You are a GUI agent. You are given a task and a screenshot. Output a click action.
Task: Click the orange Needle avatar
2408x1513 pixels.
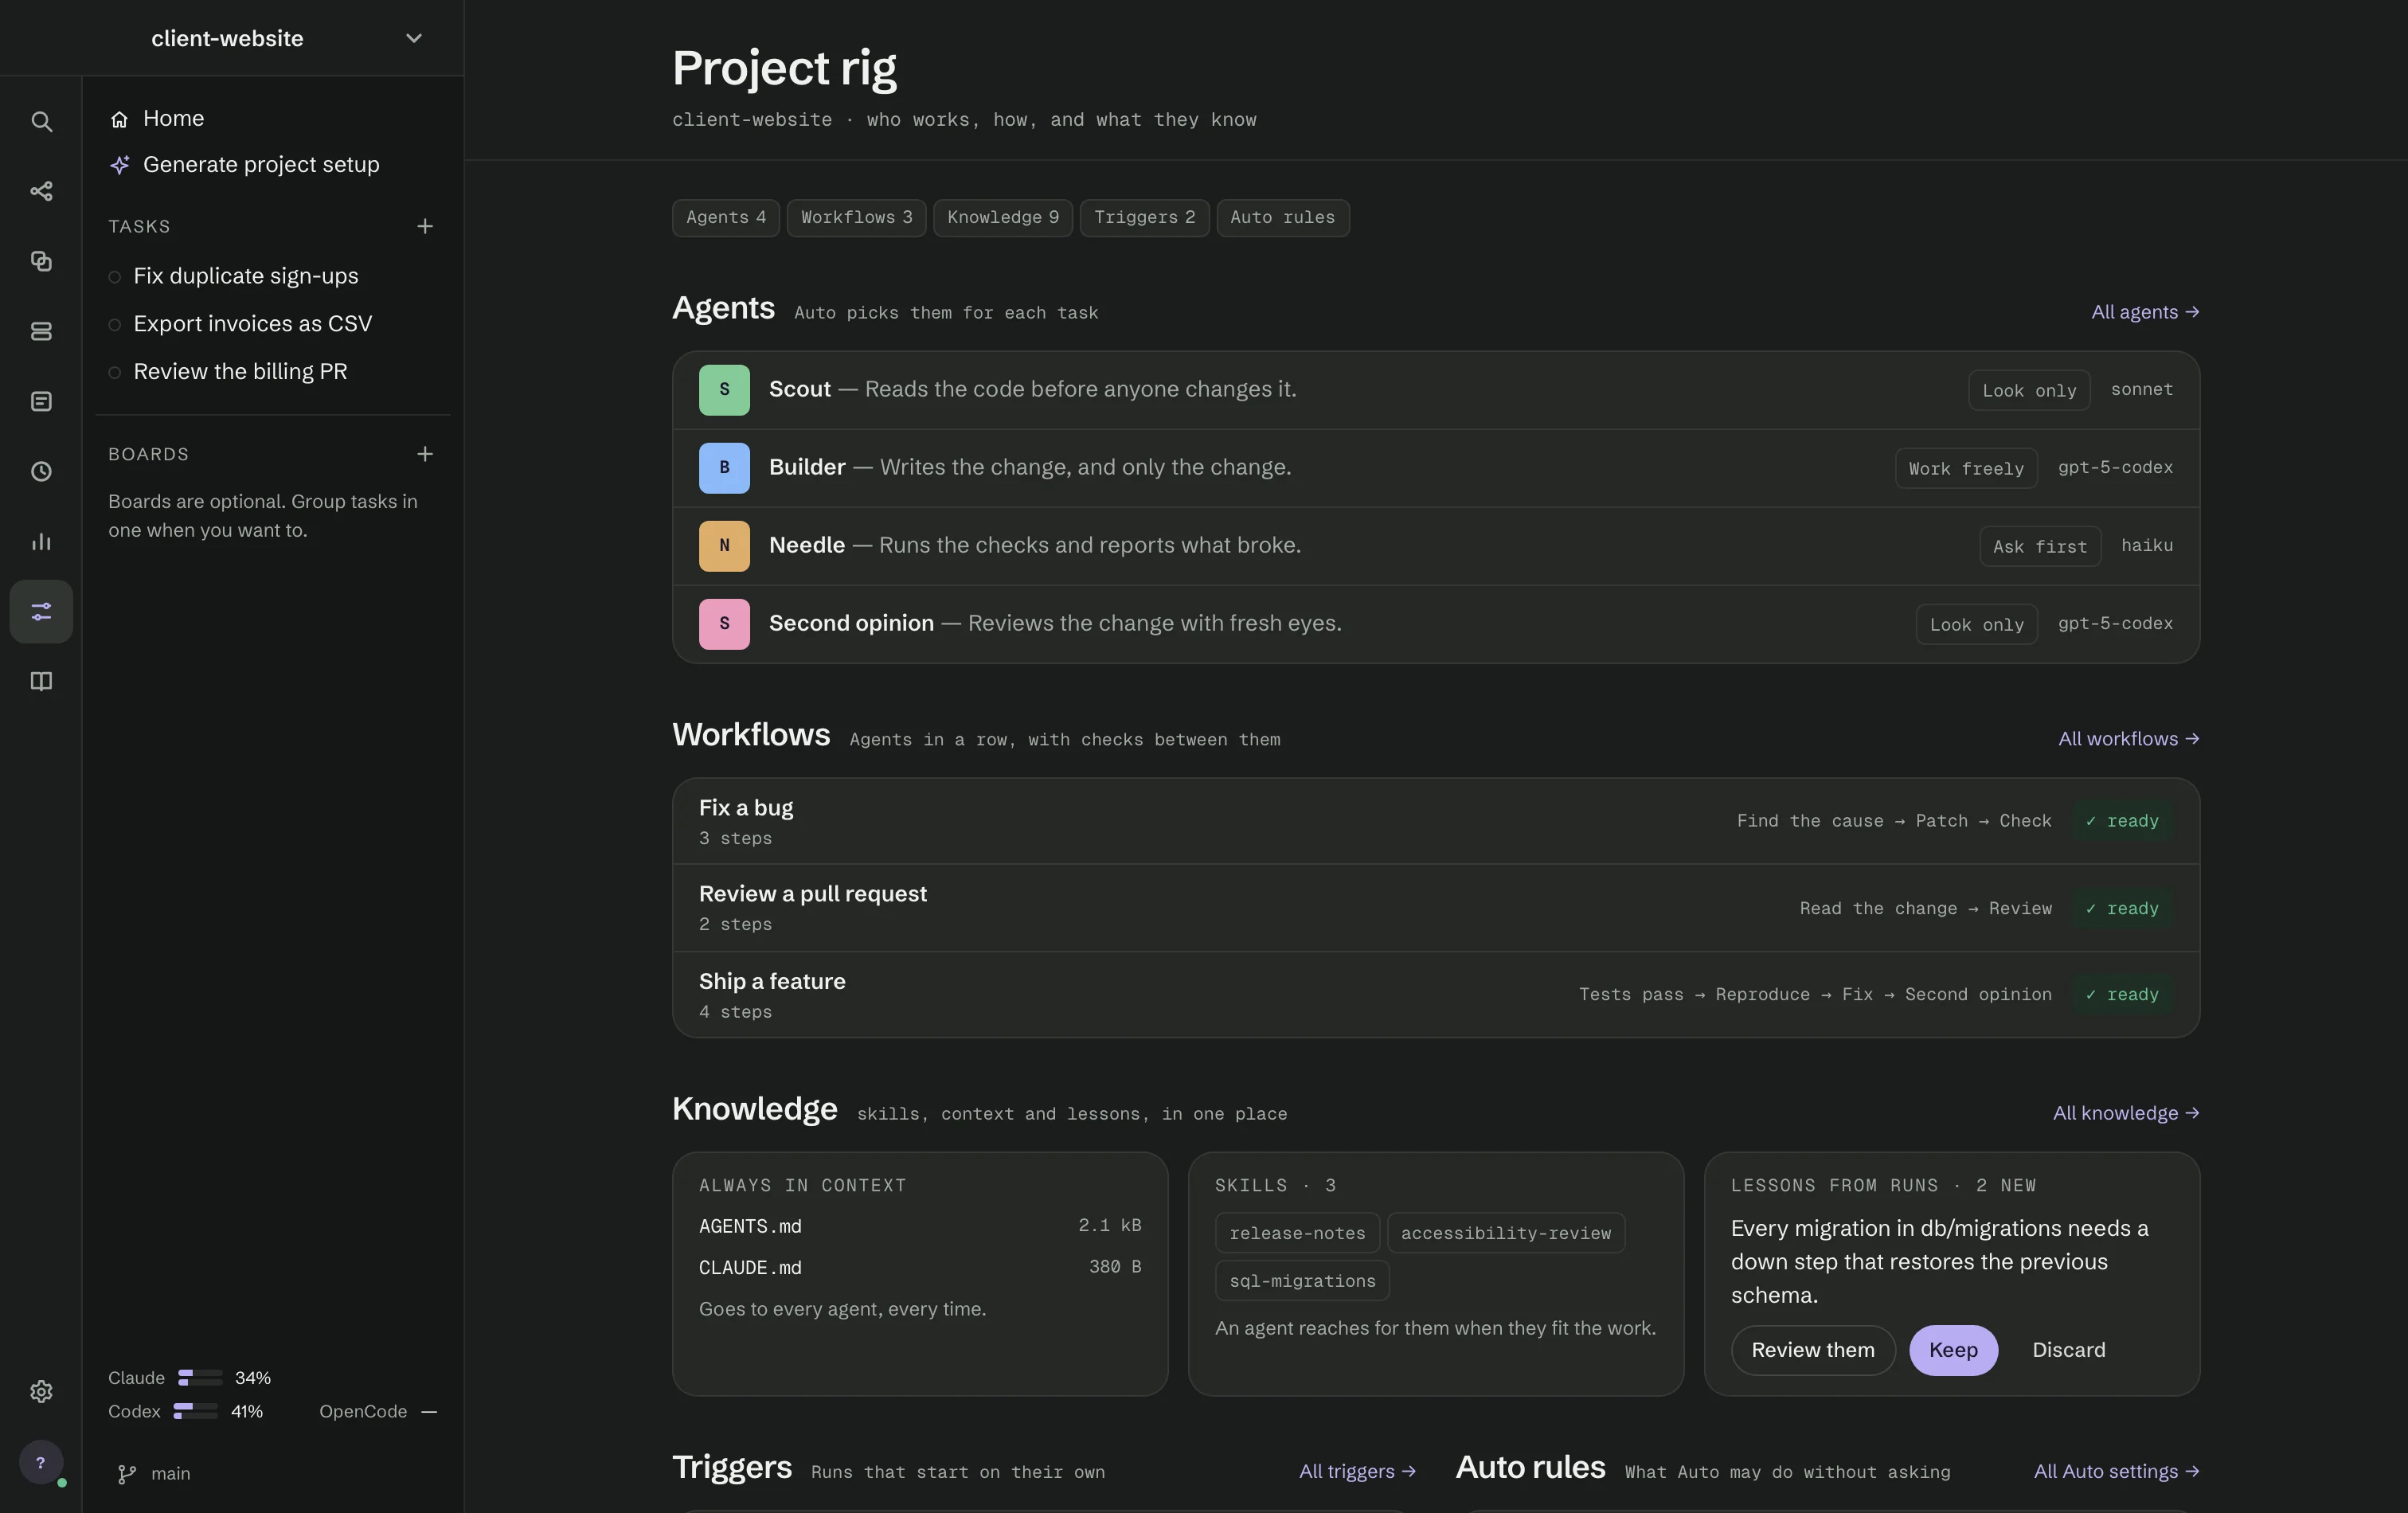click(724, 546)
